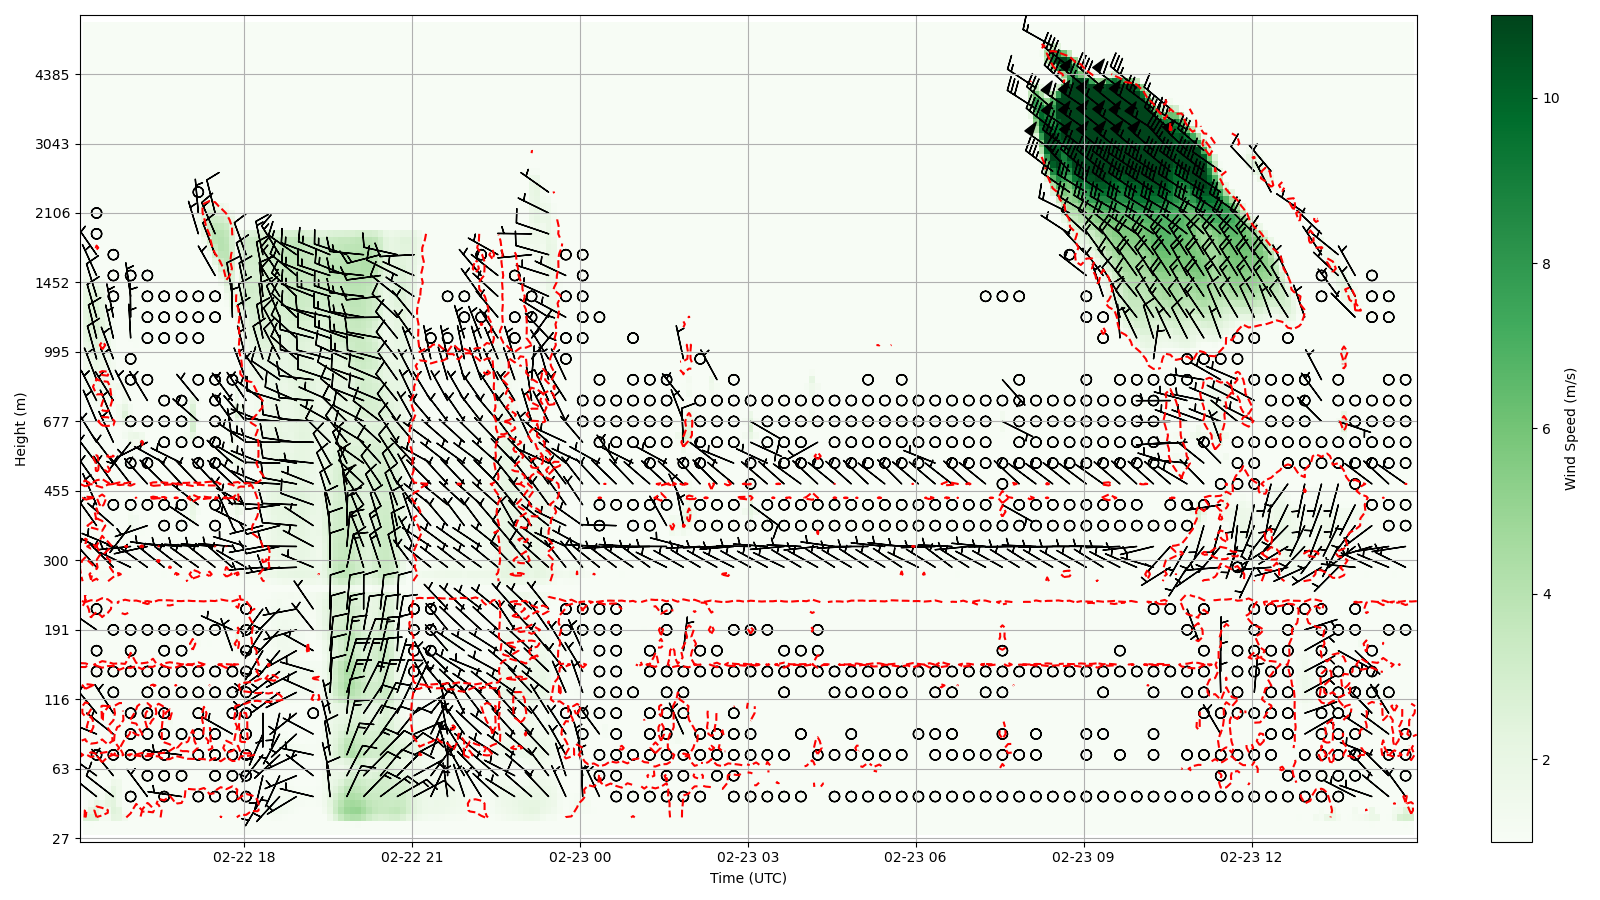
Task: Select the 27 height tick label
Action: (60, 838)
